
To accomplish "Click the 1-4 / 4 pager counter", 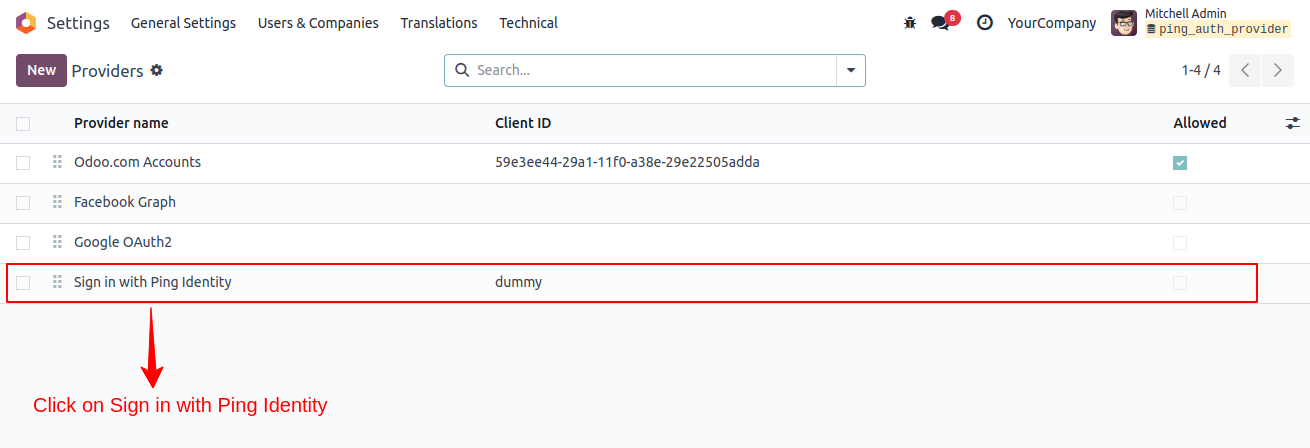I will point(1201,70).
